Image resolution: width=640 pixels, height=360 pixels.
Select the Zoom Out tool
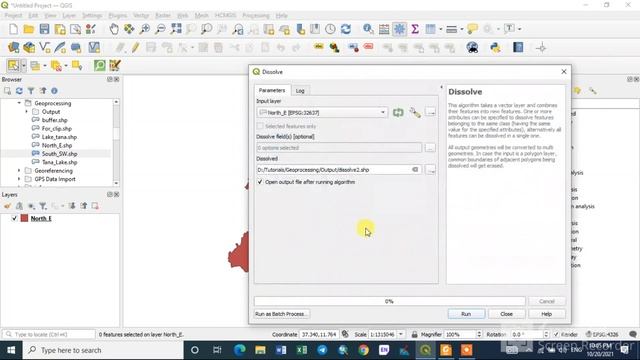point(160,29)
